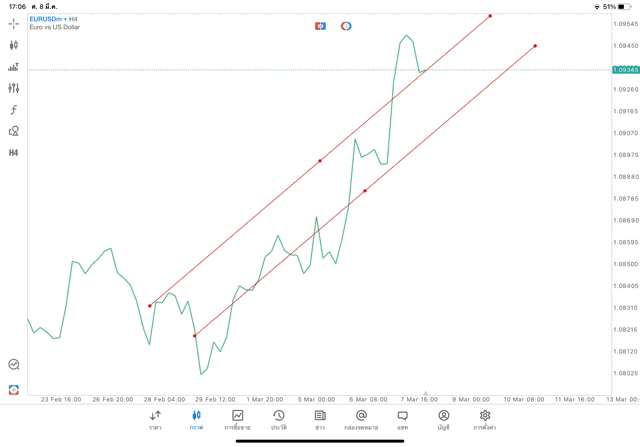Switch to the ราคา (Quotes) tab
Image resolution: width=640 pixels, height=447 pixels.
(155, 419)
